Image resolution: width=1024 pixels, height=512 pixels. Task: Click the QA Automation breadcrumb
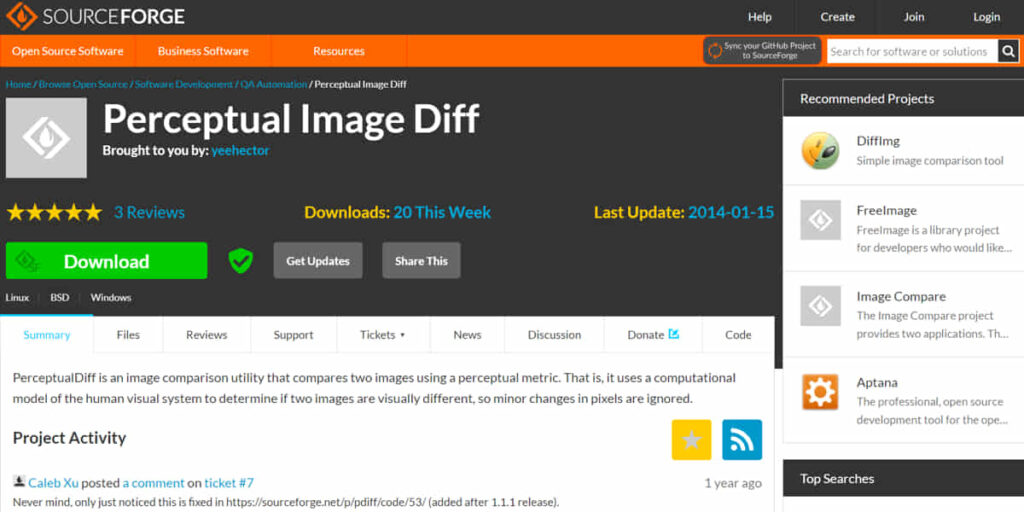pos(273,84)
